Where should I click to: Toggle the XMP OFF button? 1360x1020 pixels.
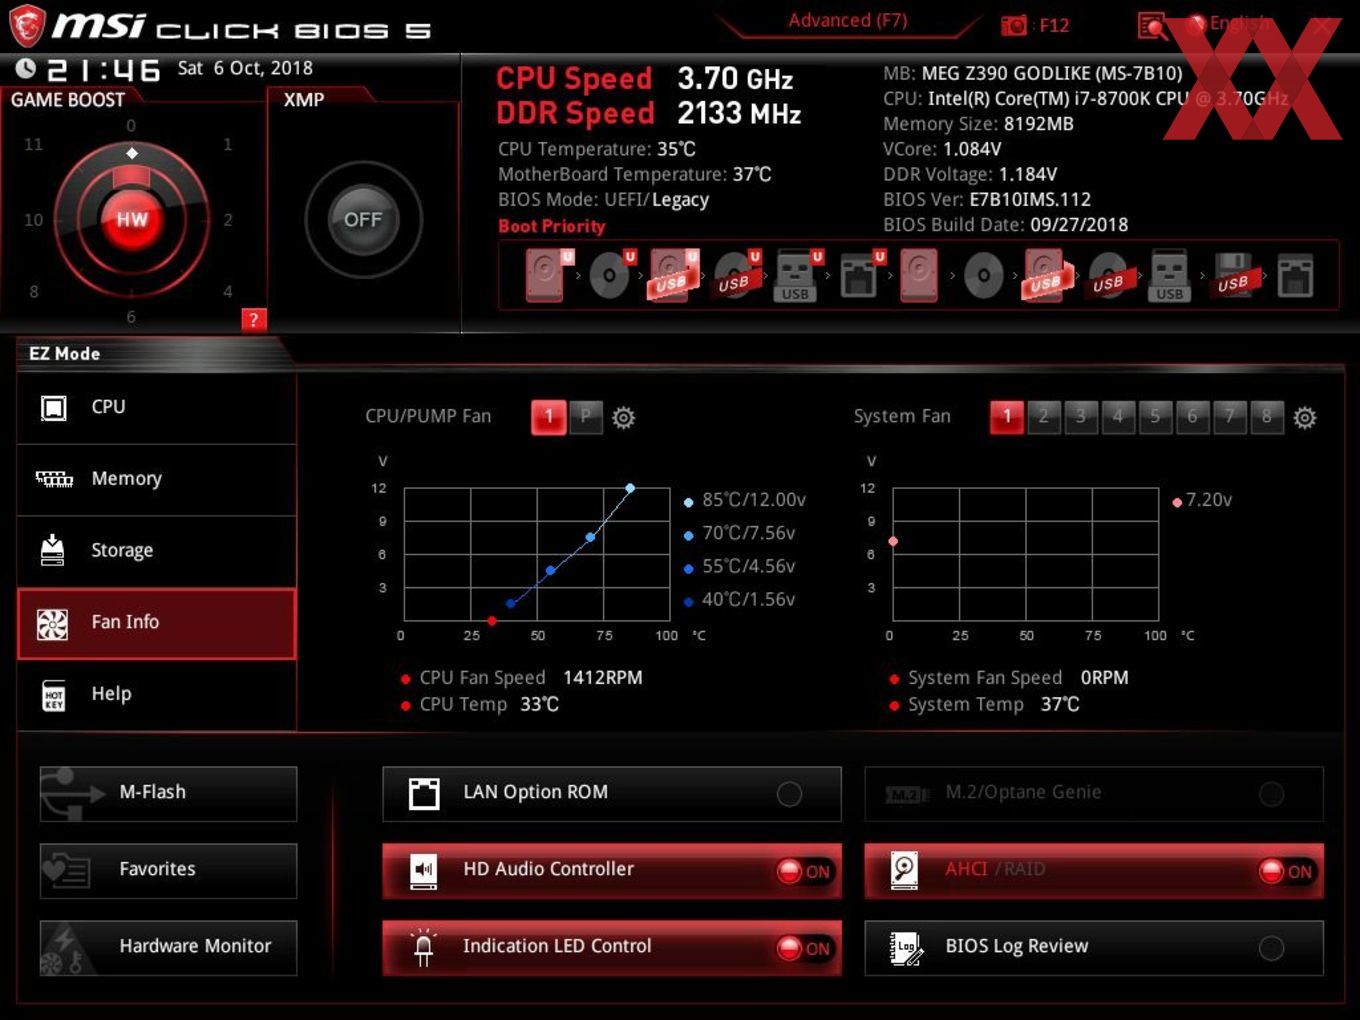tap(363, 219)
